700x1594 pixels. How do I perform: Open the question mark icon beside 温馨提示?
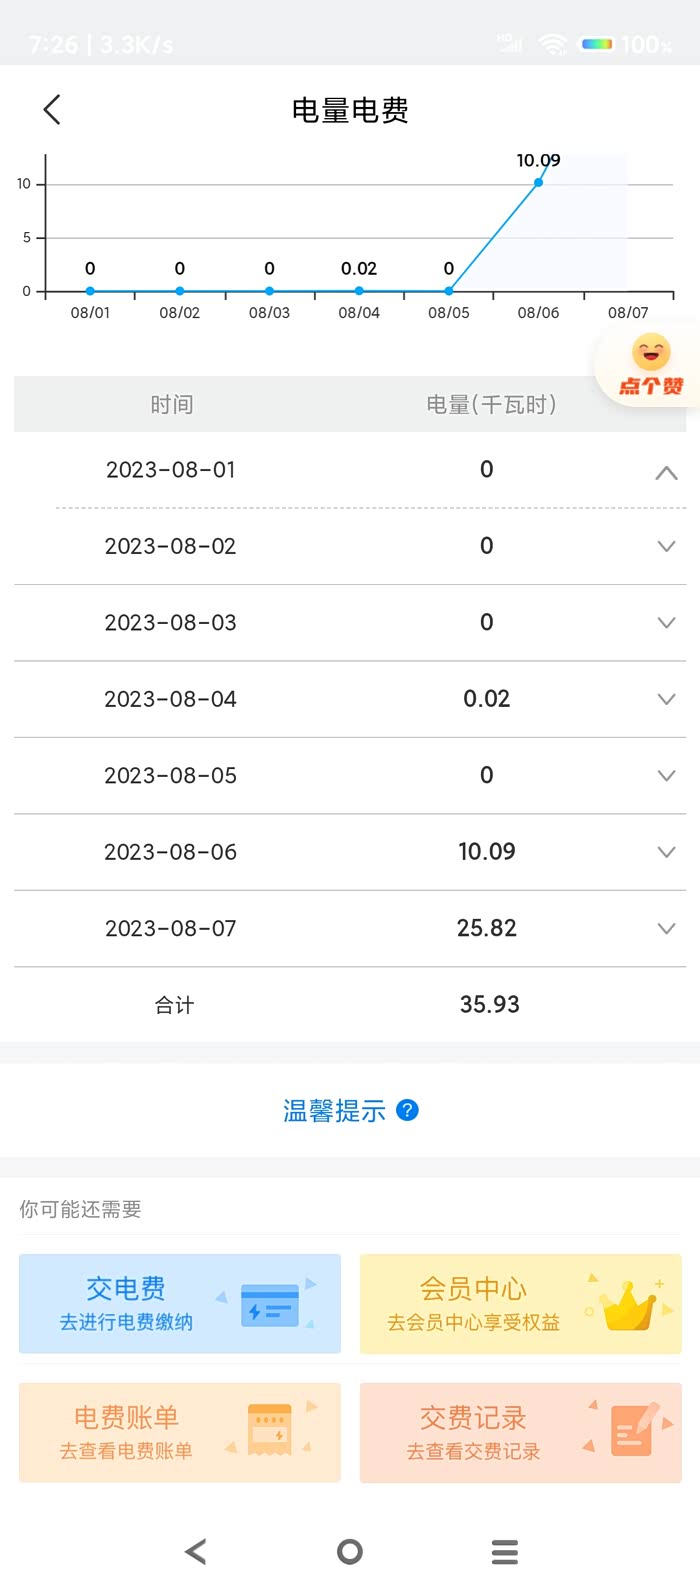(406, 1110)
